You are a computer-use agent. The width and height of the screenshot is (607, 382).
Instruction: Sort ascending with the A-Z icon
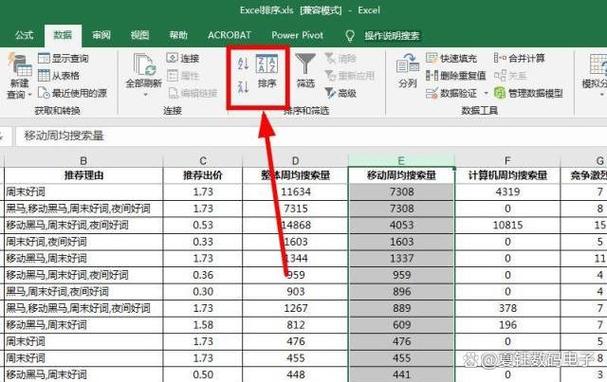tap(243, 63)
